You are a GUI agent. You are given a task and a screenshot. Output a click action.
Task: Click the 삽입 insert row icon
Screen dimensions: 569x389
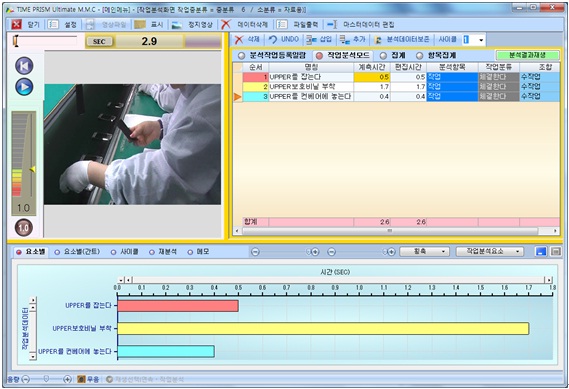311,40
